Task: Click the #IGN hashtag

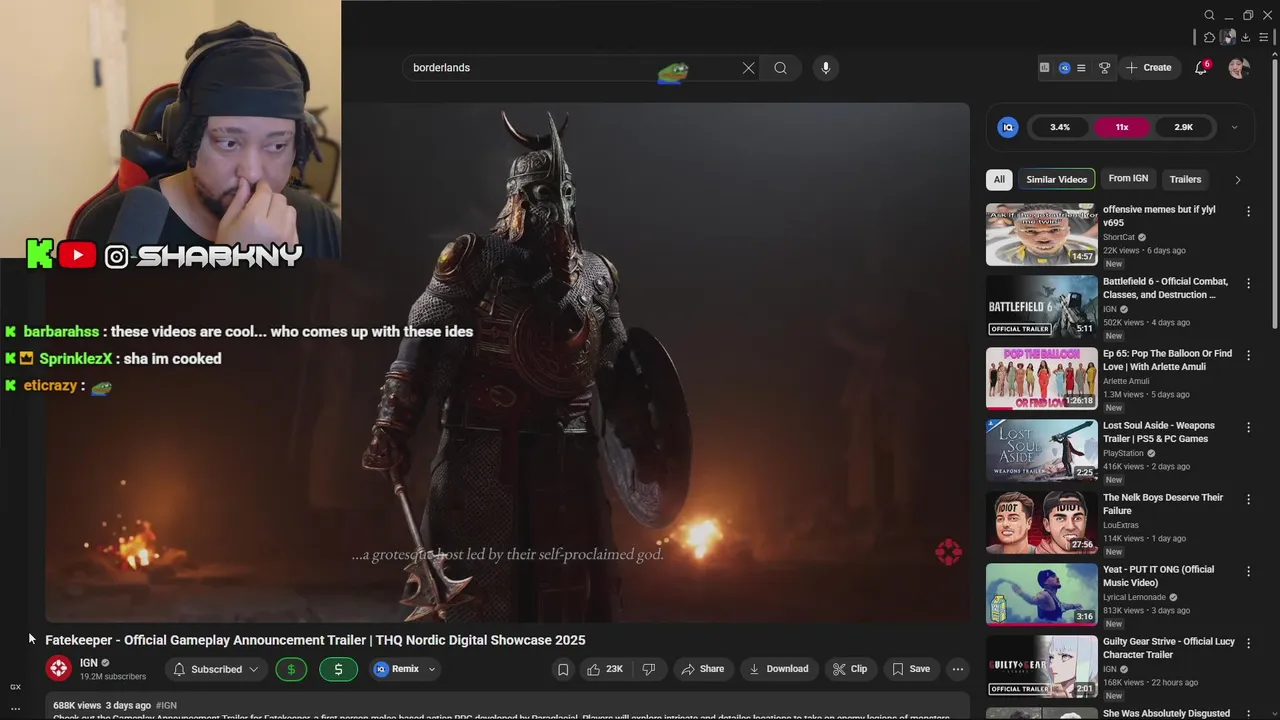Action: pyautogui.click(x=166, y=705)
